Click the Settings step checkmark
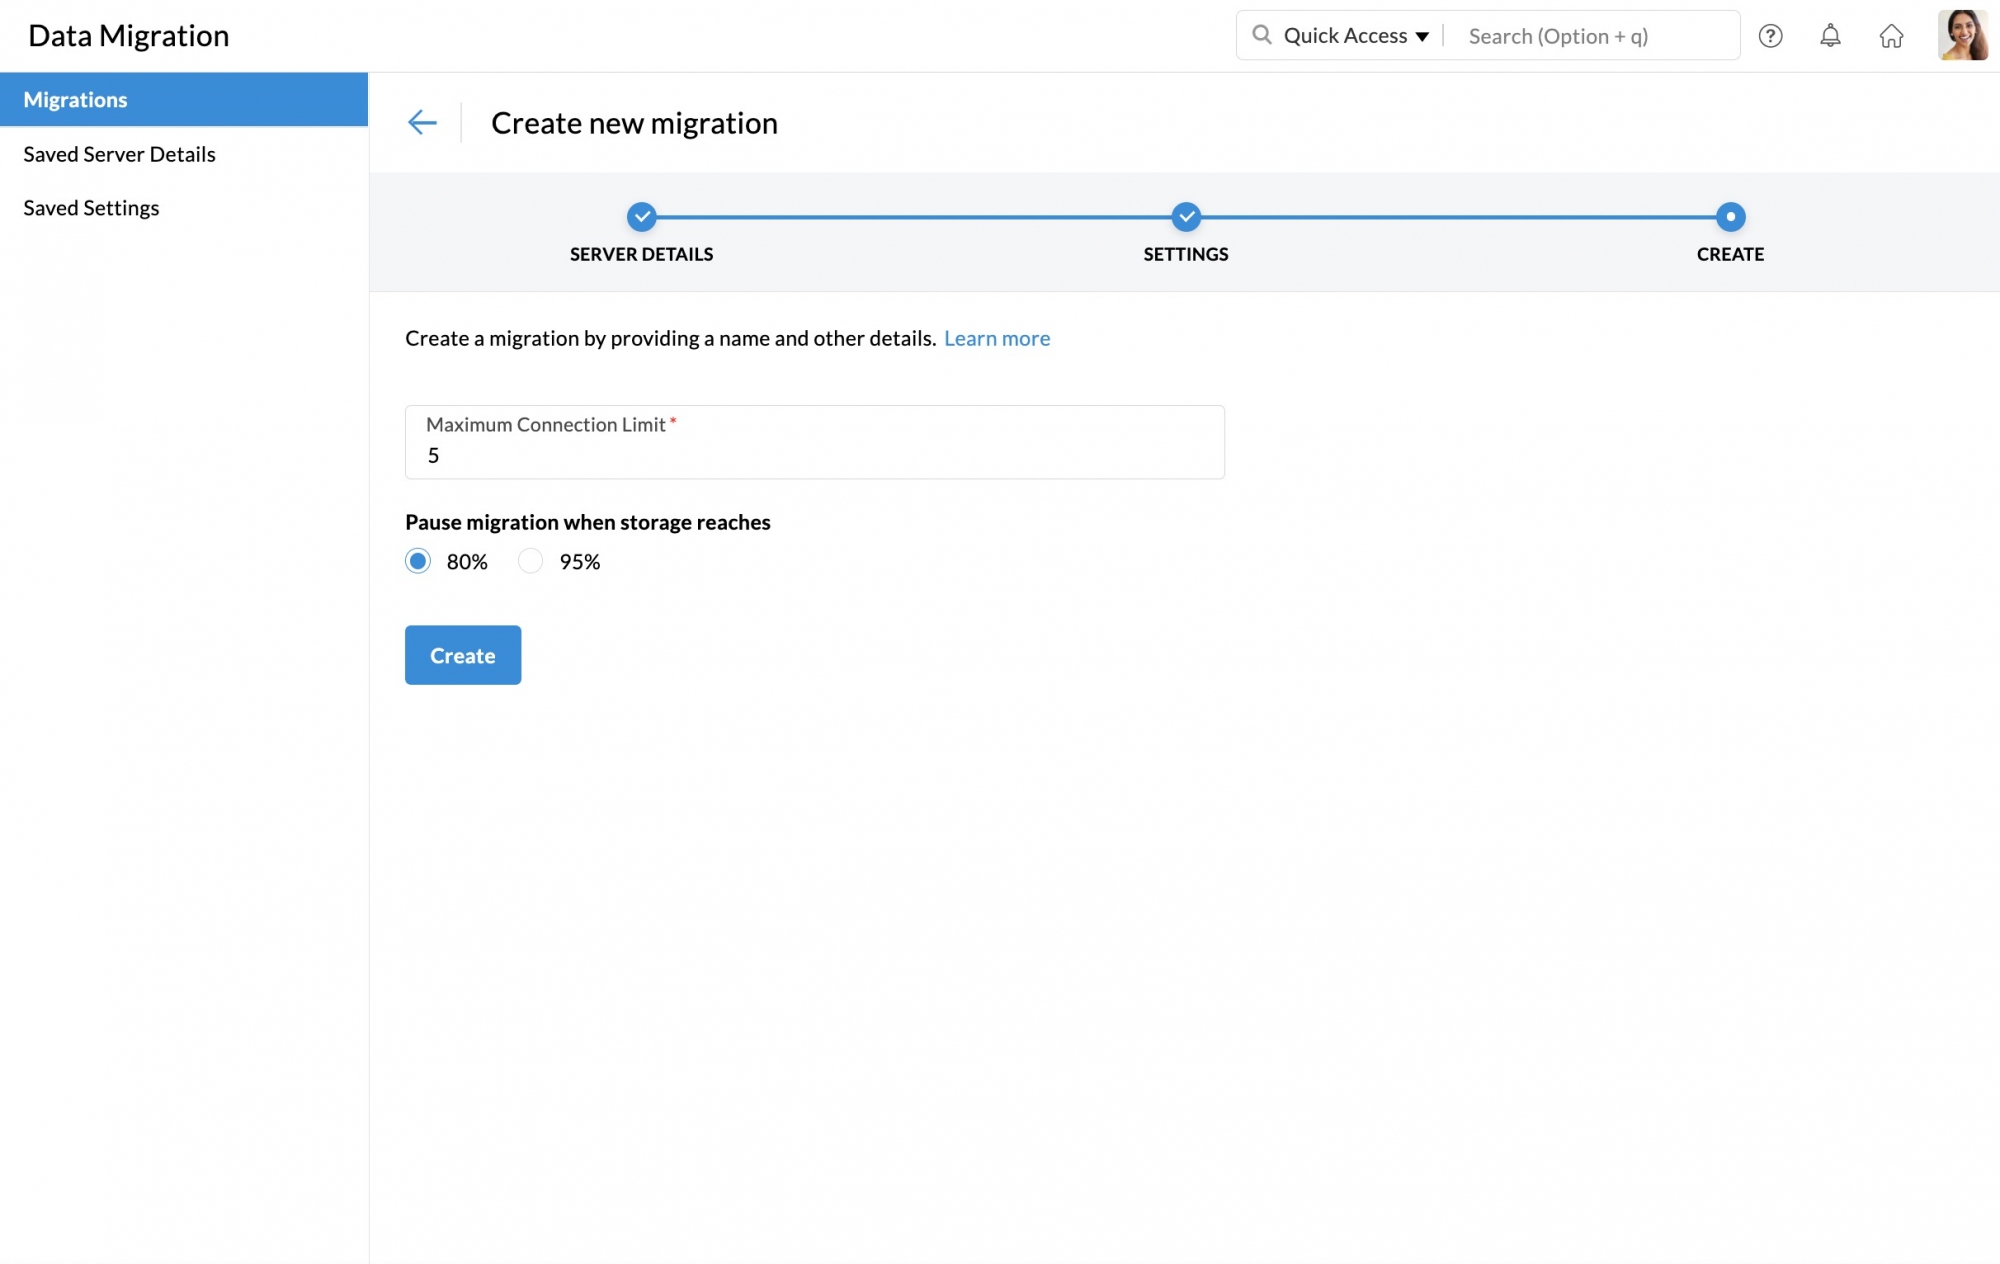 (x=1186, y=217)
